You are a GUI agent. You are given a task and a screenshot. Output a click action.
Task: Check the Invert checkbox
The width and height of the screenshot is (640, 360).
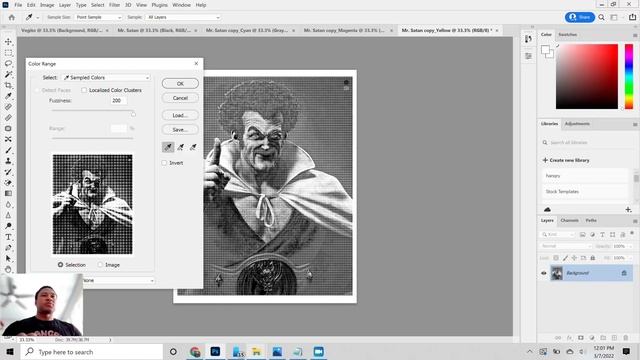coord(164,163)
